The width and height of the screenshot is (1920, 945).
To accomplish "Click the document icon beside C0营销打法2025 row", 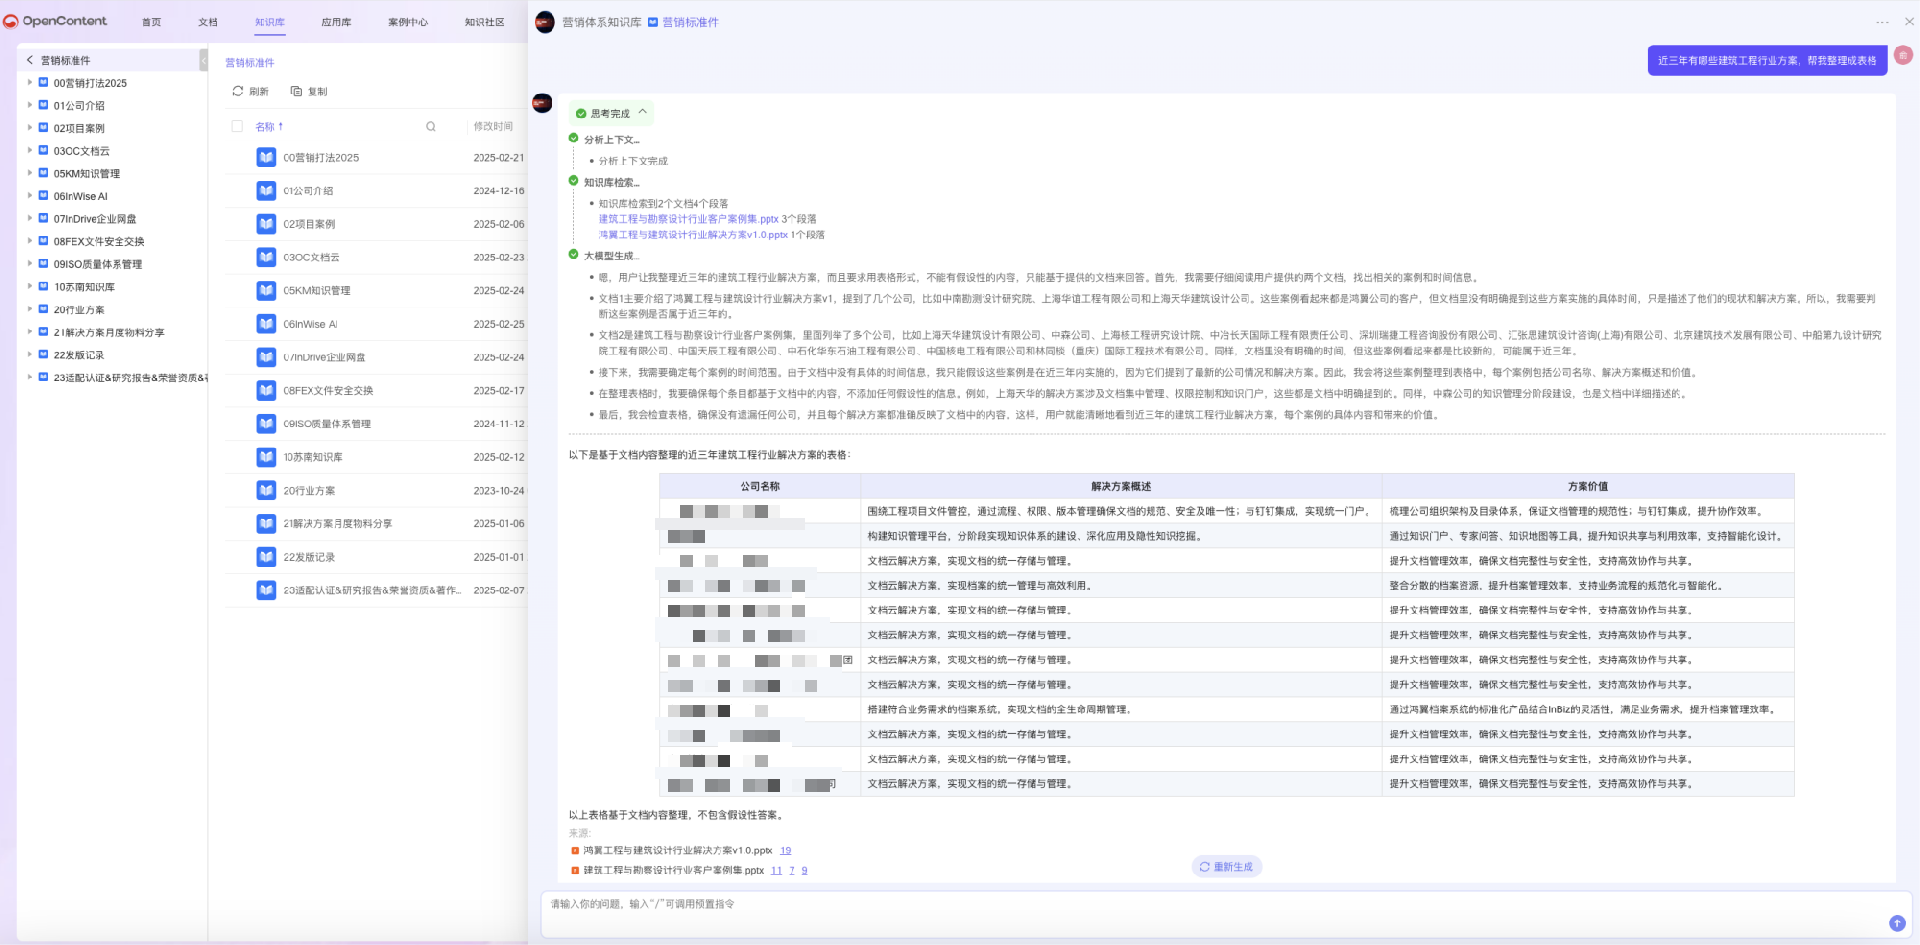I will [265, 157].
